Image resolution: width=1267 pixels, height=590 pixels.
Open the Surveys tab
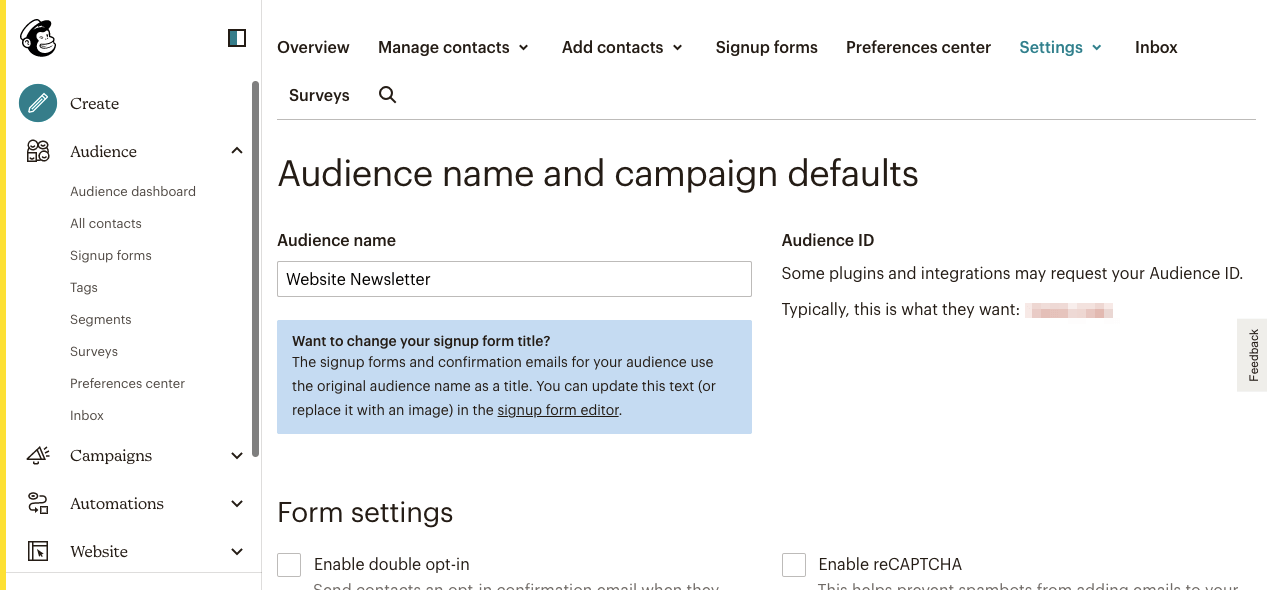319,95
